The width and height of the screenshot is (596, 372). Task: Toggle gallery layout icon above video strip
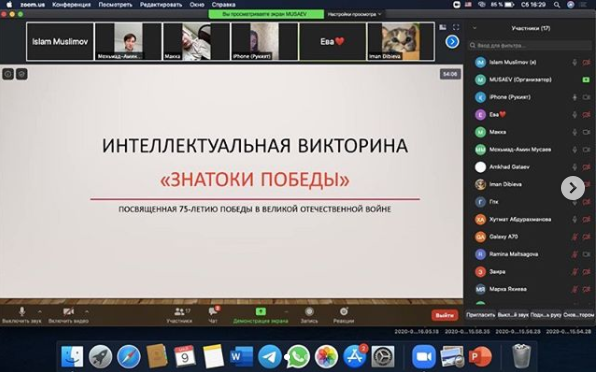[x=443, y=27]
